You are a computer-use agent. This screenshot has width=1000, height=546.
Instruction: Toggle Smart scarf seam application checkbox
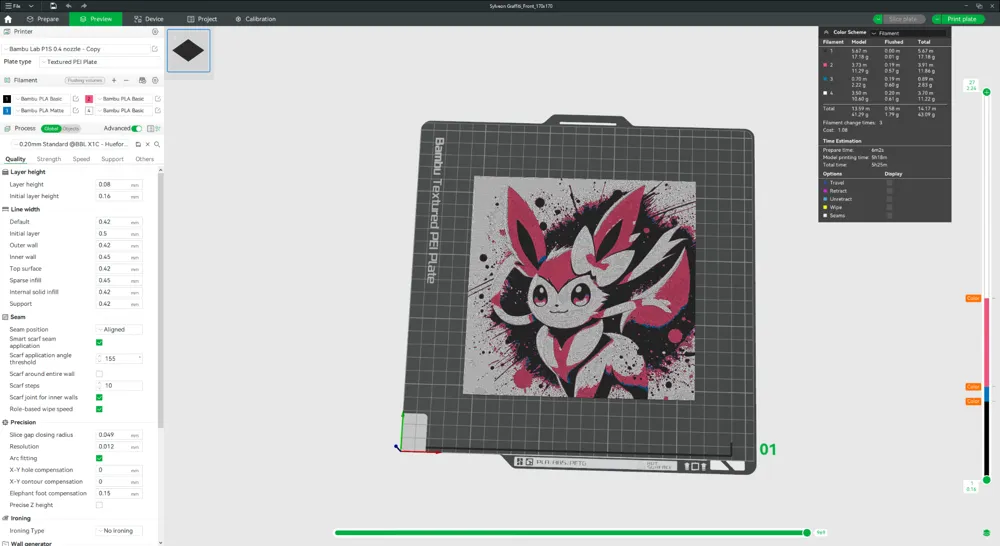pos(99,343)
